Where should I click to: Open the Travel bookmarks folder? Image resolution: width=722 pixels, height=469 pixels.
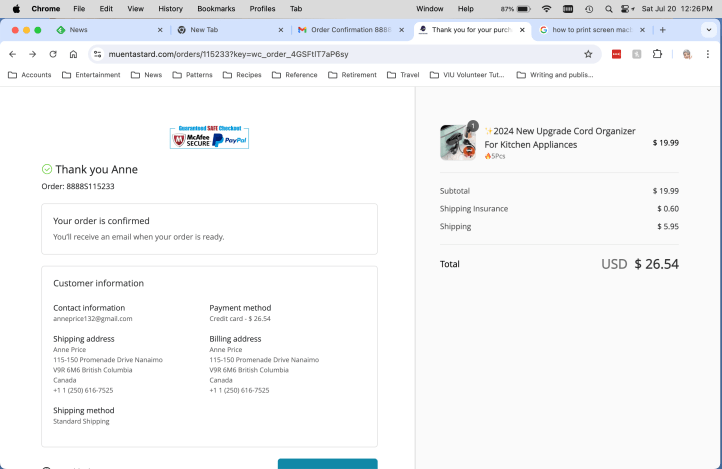pyautogui.click(x=403, y=75)
